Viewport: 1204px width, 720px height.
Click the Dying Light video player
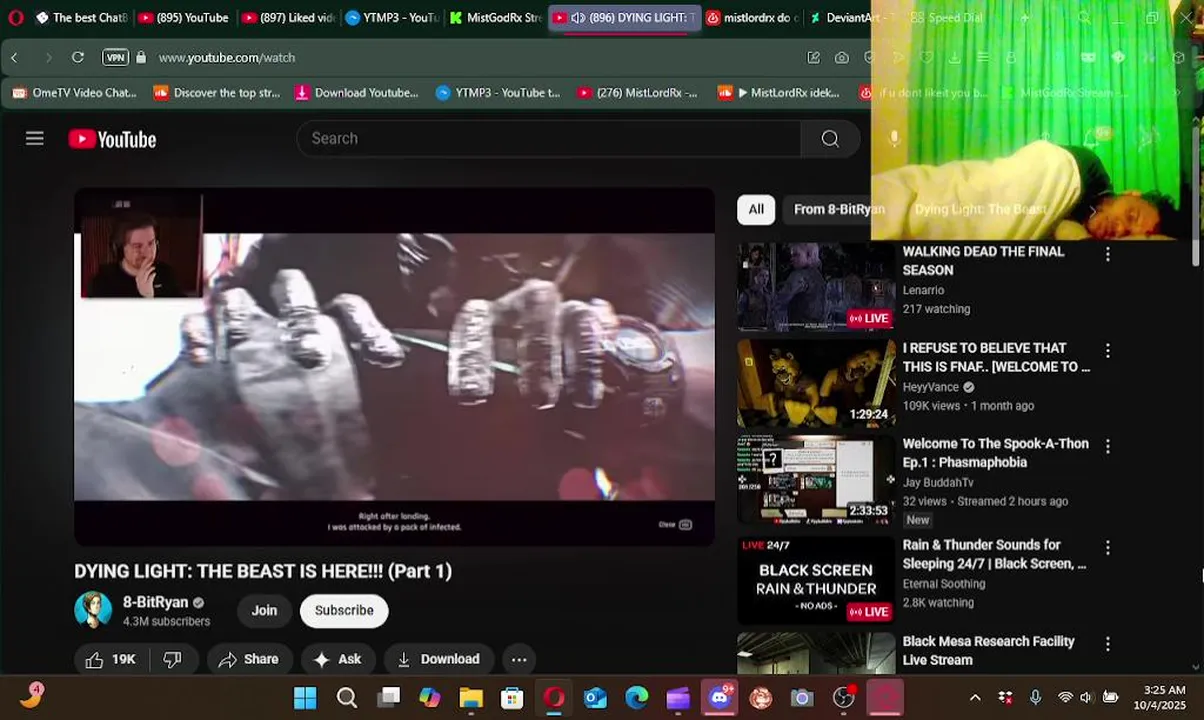pos(394,367)
